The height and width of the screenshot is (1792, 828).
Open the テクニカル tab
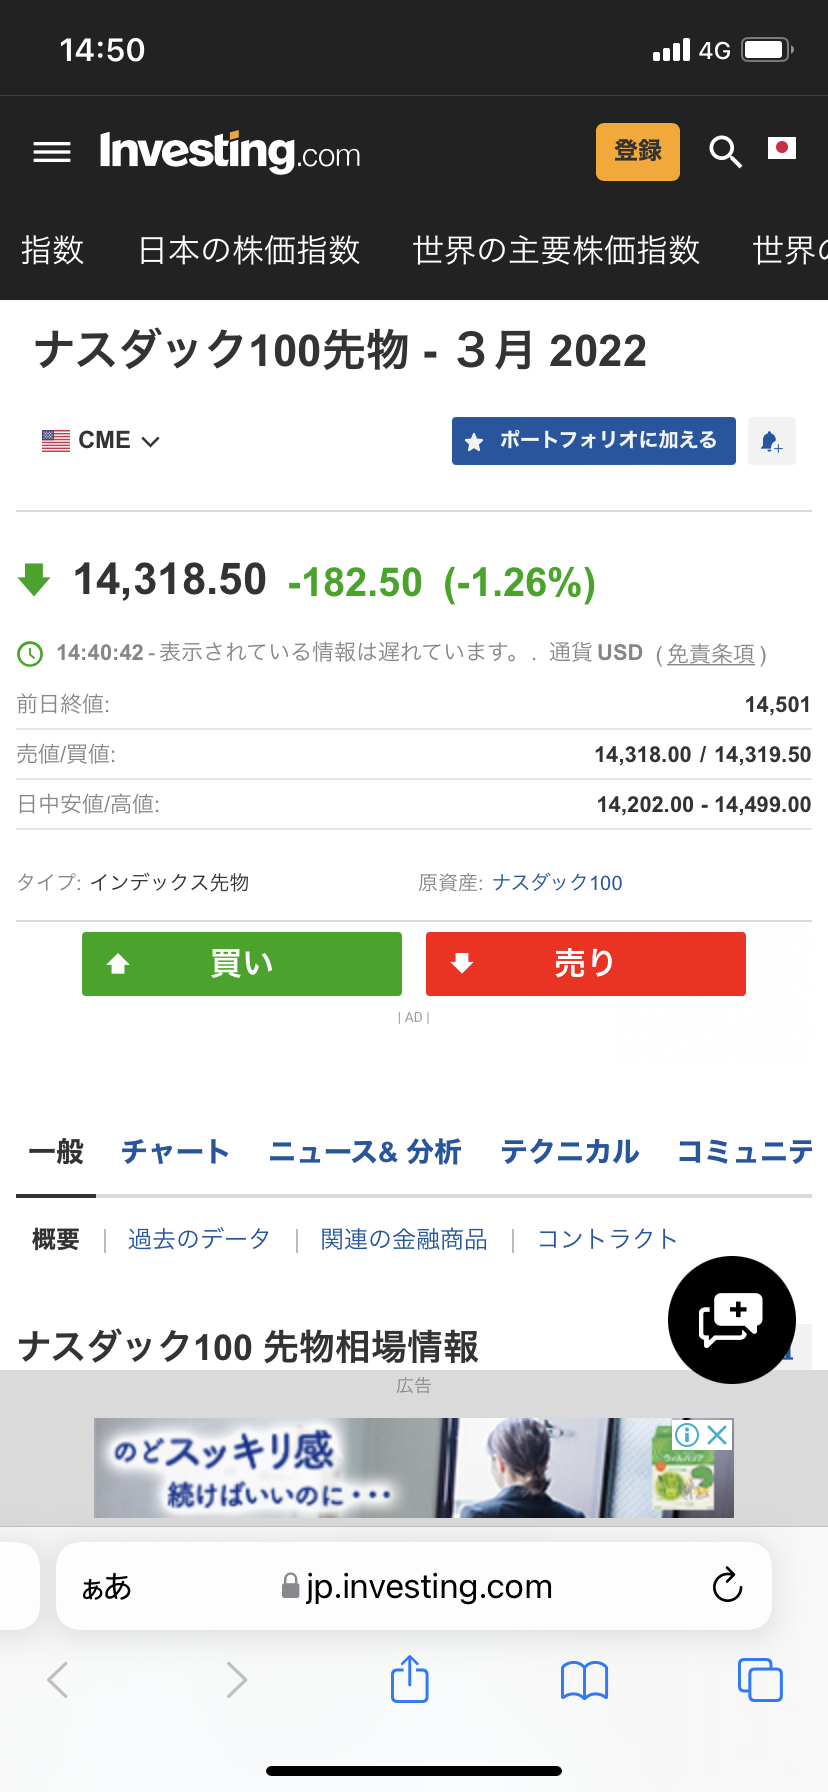point(569,1152)
